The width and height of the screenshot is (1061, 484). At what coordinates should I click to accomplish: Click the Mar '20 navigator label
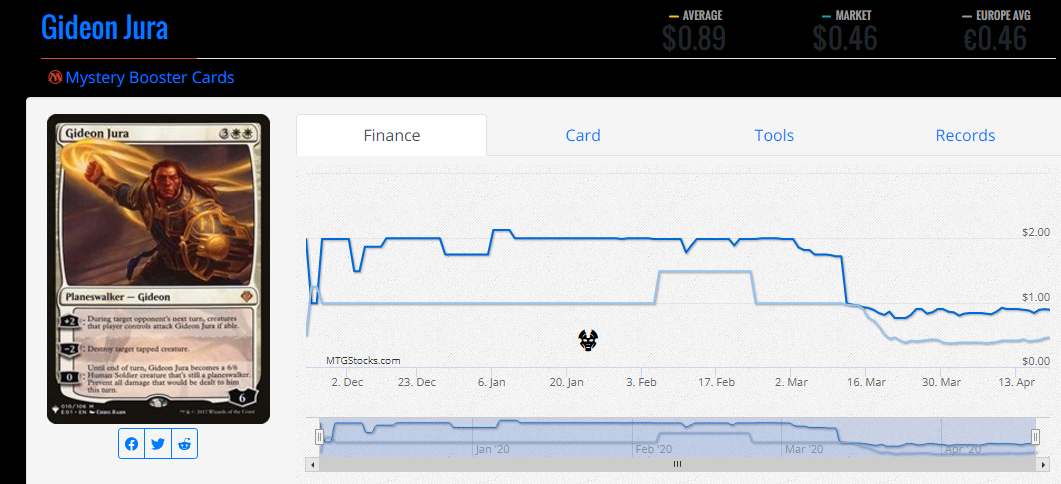804,449
